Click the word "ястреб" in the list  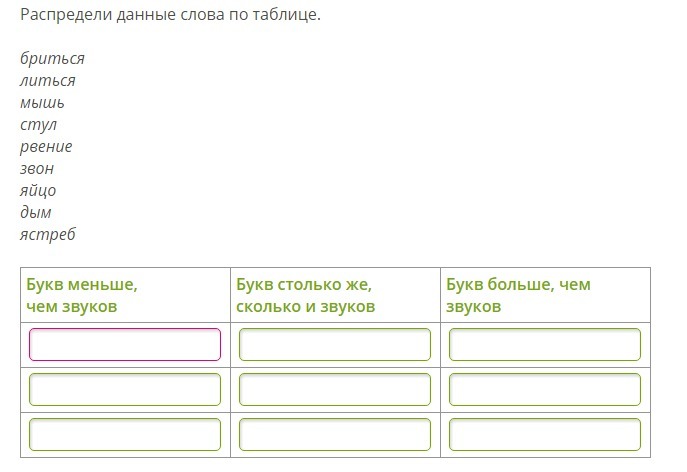(x=48, y=234)
